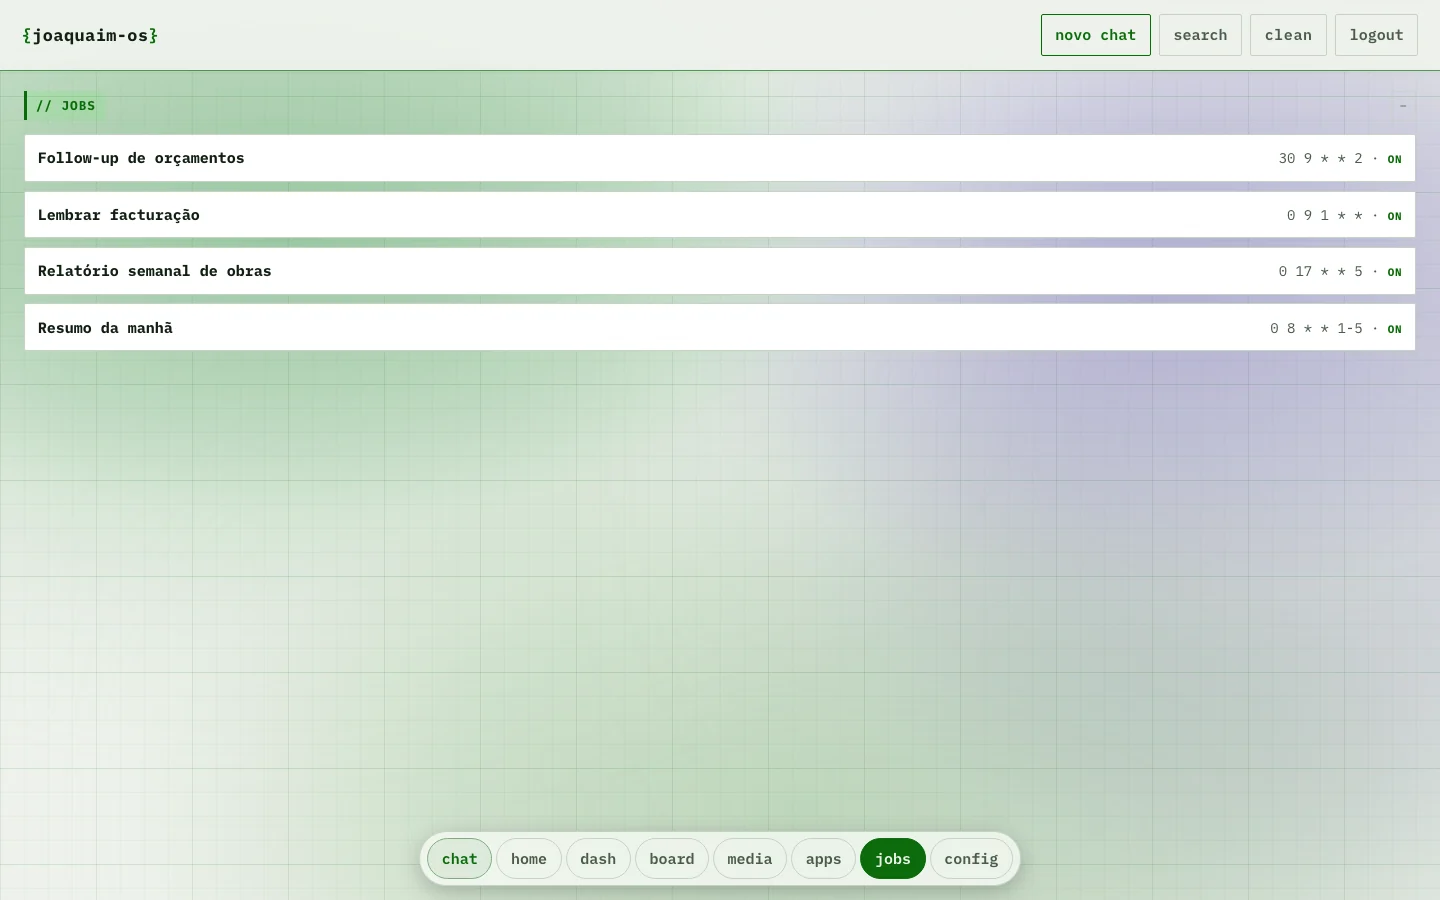The image size is (1440, 900).
Task: Click the cron schedule 0 17 * * 5
Action: [1320, 271]
